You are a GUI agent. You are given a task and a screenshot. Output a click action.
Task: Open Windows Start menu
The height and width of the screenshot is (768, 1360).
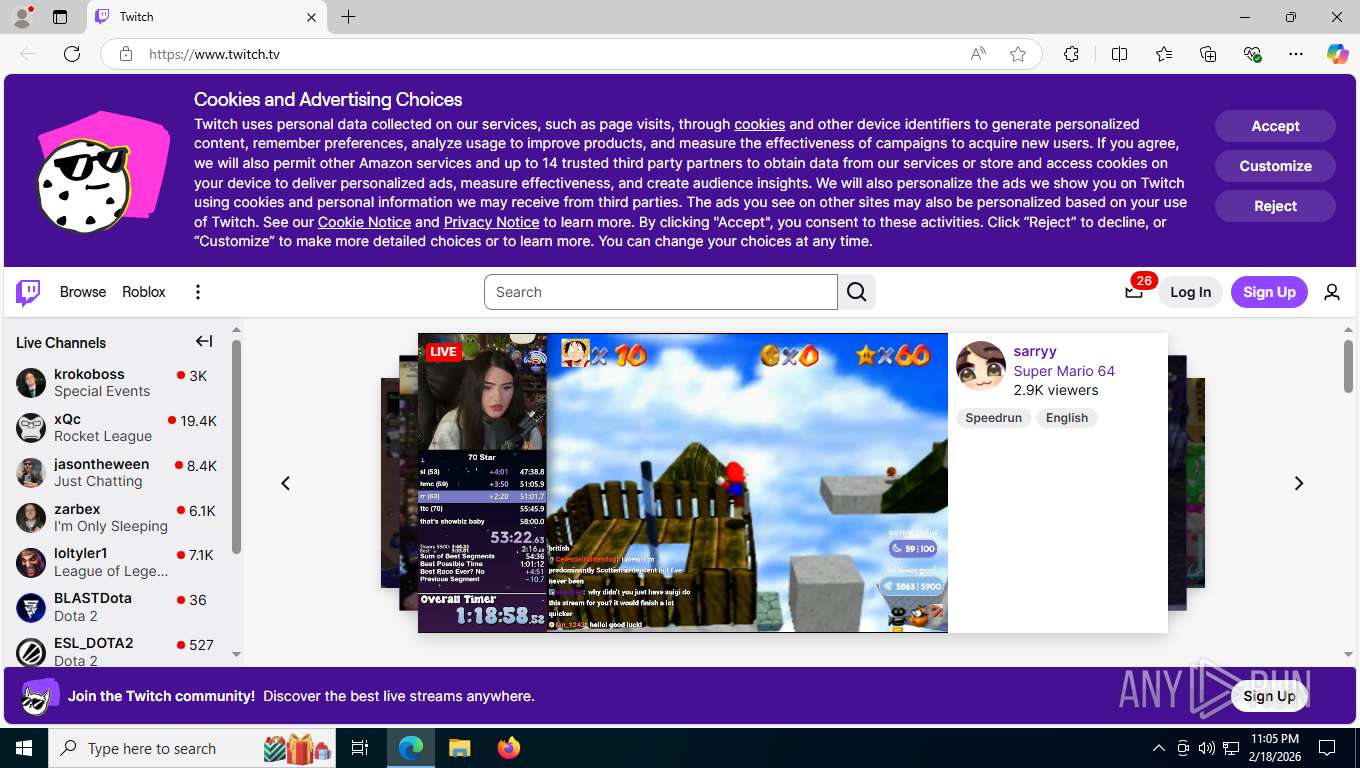coord(24,748)
